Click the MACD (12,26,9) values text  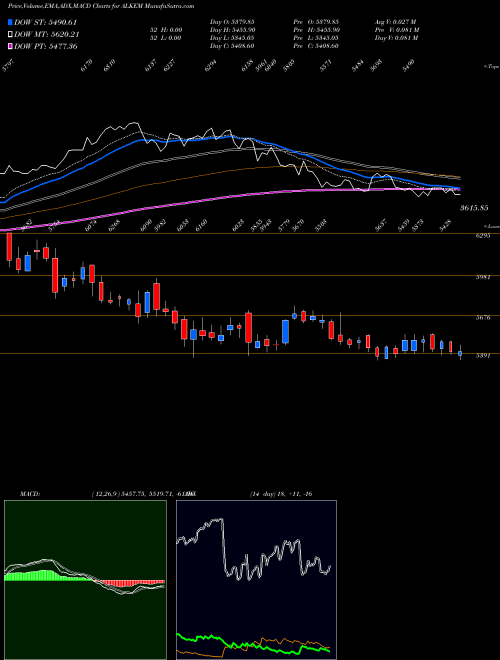click(143, 494)
